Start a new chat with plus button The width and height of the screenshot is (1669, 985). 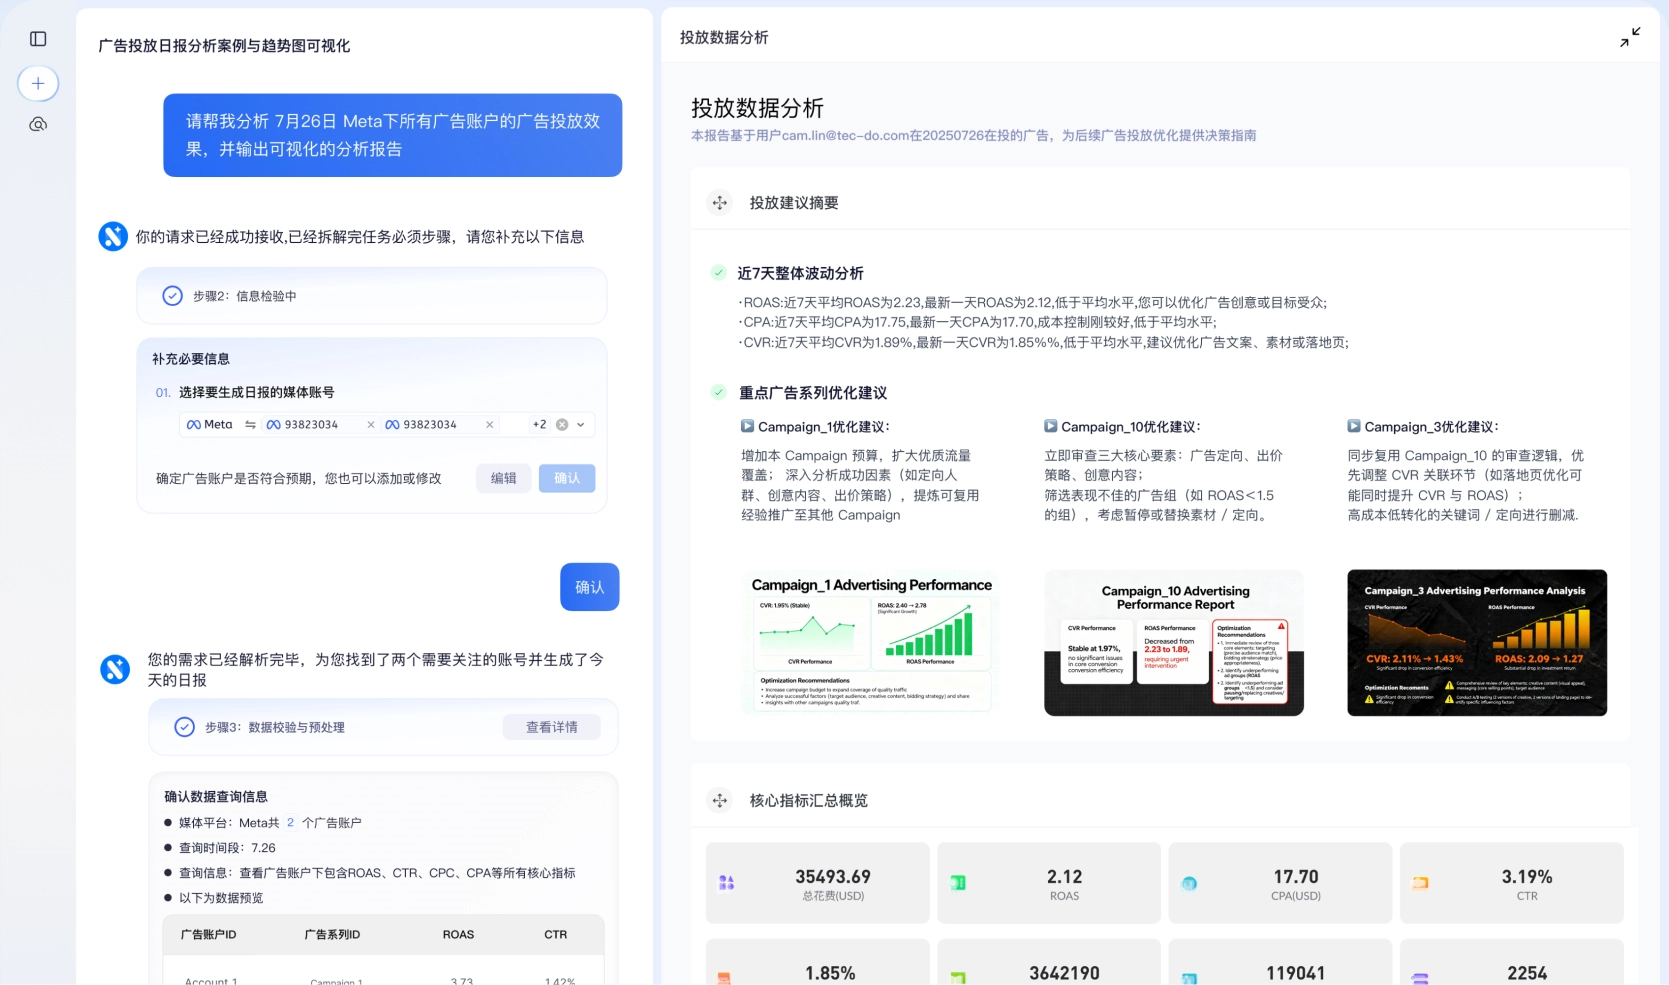pyautogui.click(x=38, y=83)
